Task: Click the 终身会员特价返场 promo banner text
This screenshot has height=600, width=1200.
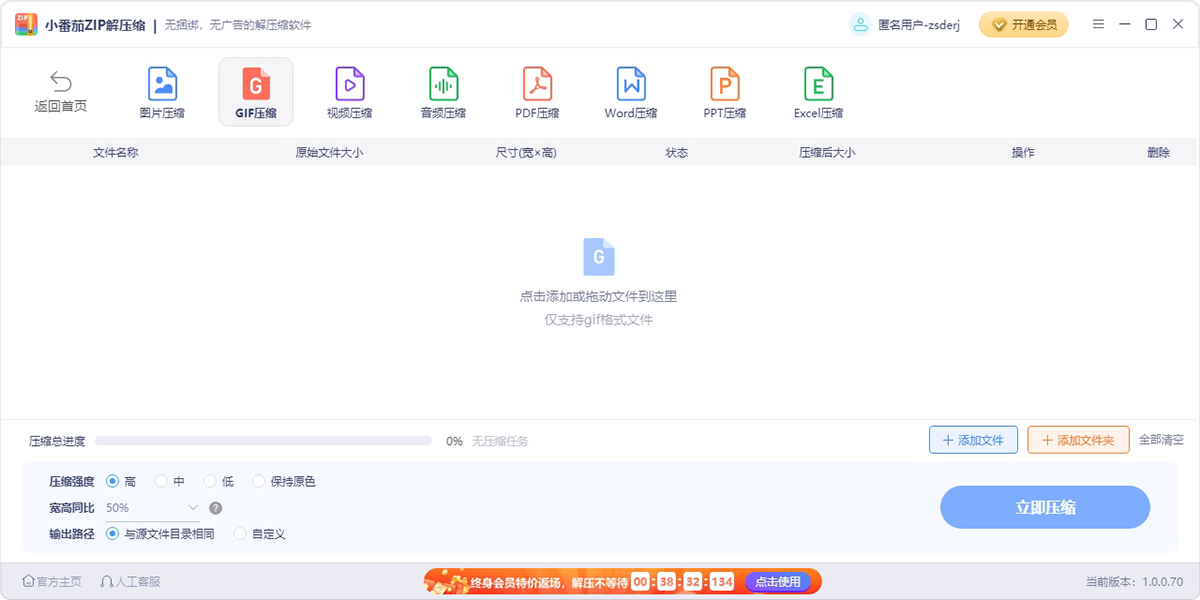Action: pos(549,581)
